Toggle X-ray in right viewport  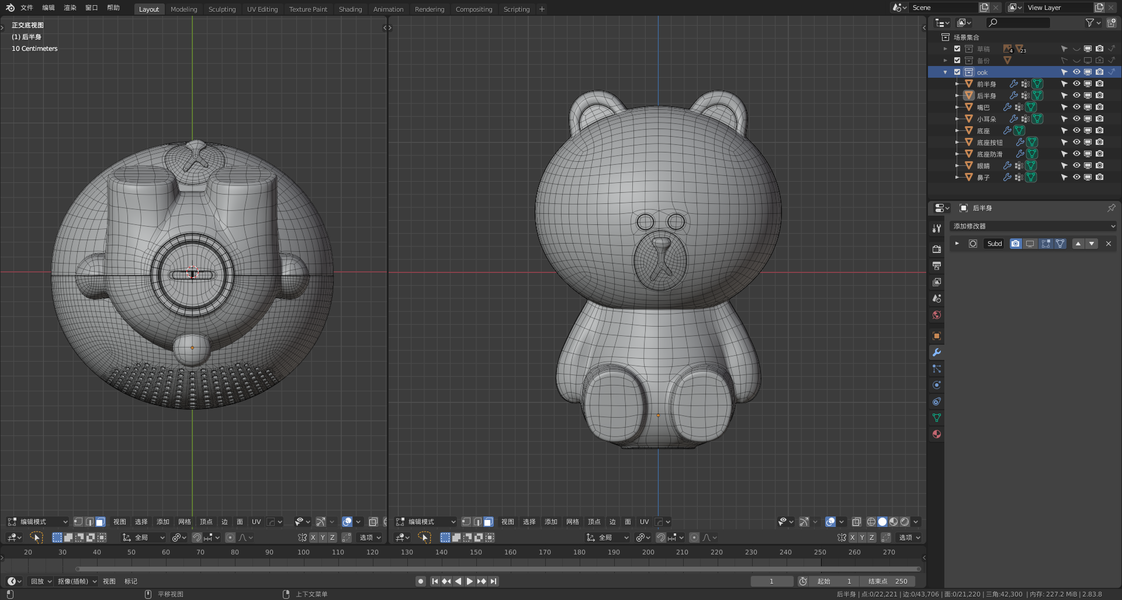856,522
